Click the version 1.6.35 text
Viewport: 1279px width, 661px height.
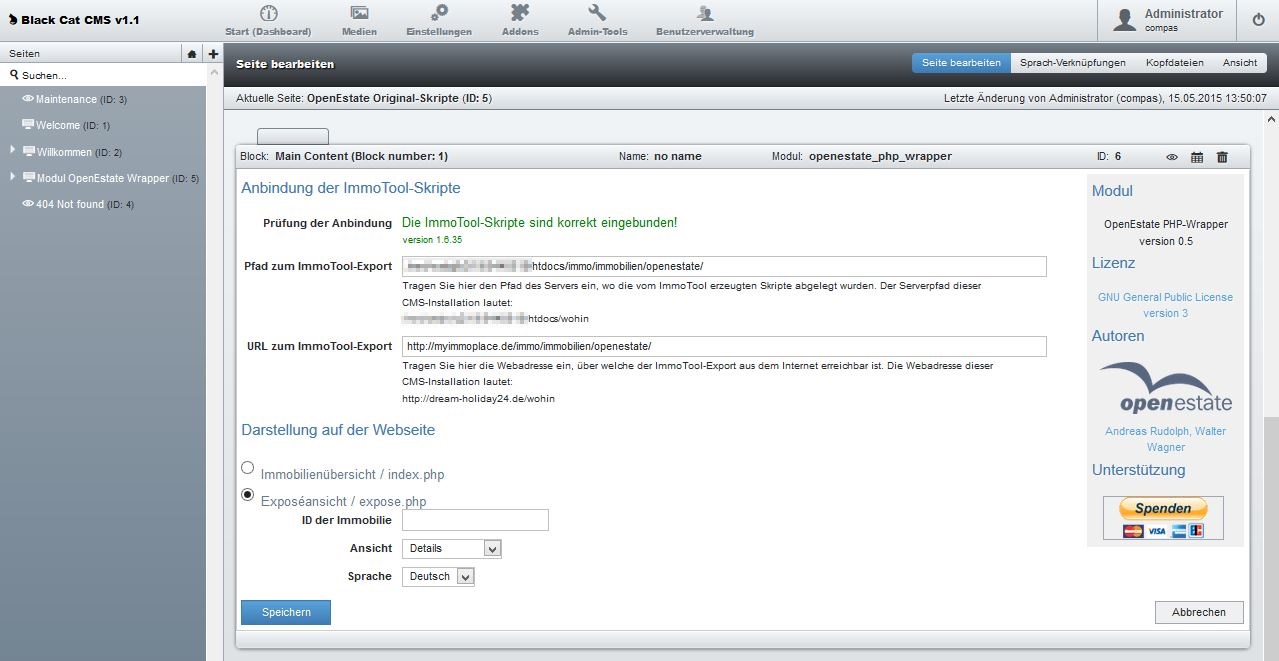click(x=432, y=240)
